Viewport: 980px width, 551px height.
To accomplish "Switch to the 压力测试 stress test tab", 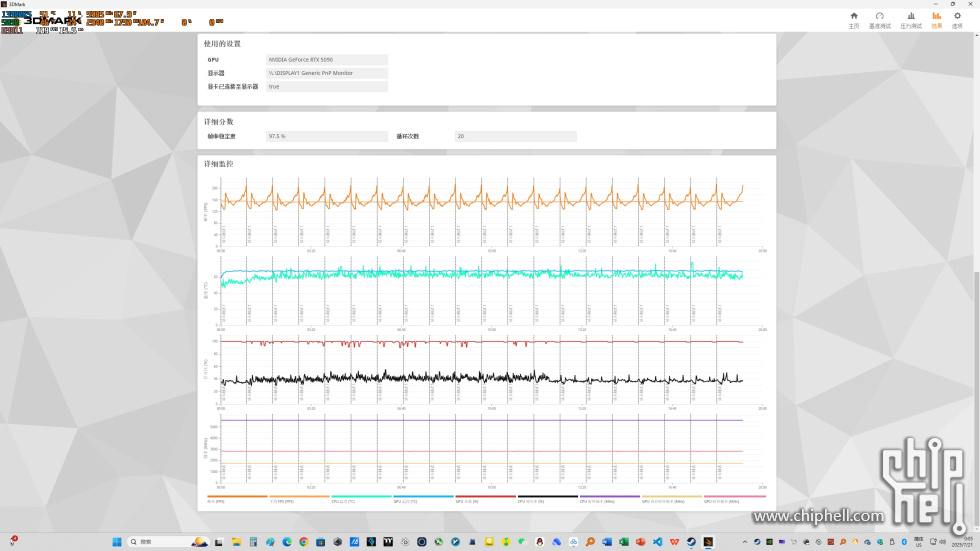I will tap(911, 20).
